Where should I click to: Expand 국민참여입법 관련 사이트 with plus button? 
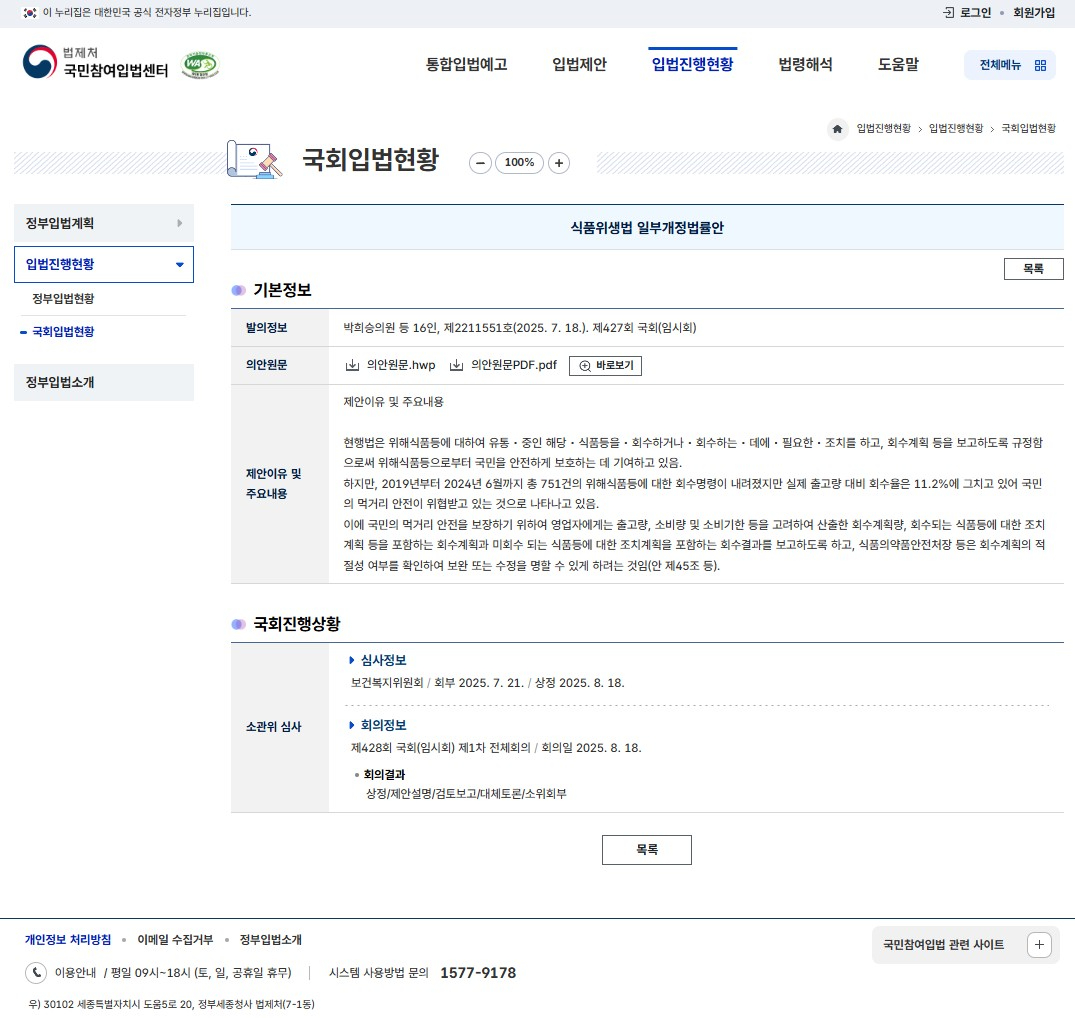(1039, 944)
